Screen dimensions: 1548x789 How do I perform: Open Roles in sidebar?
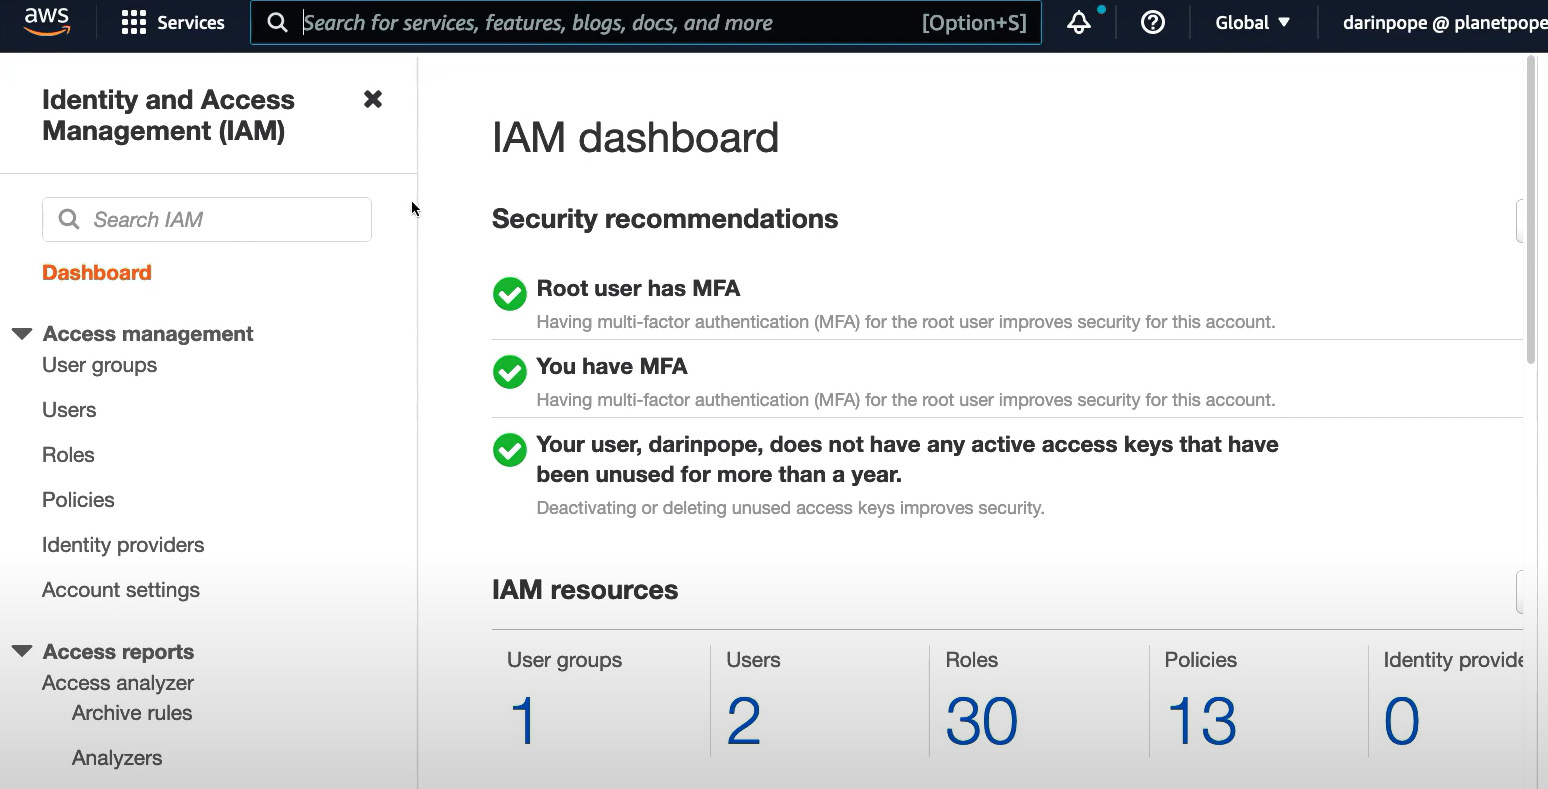pos(68,455)
